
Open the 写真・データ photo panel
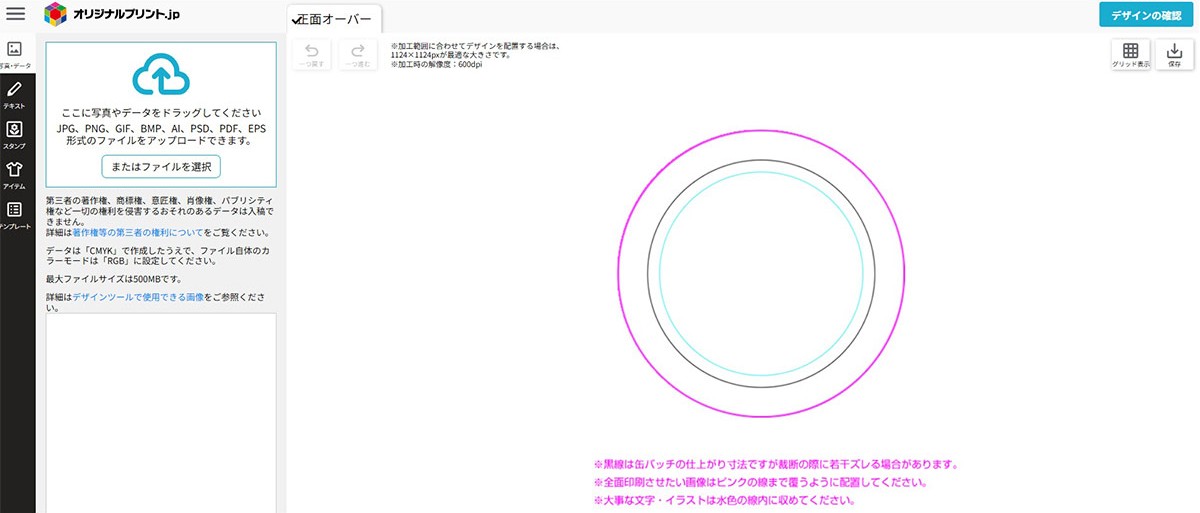(15, 54)
